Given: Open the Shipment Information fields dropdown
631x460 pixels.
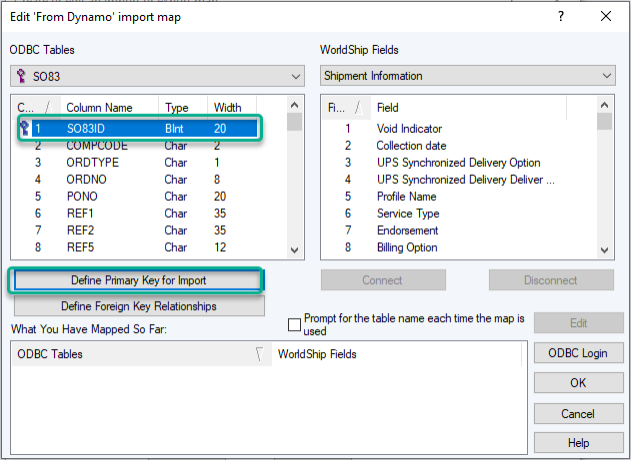Looking at the screenshot, I should (468, 76).
